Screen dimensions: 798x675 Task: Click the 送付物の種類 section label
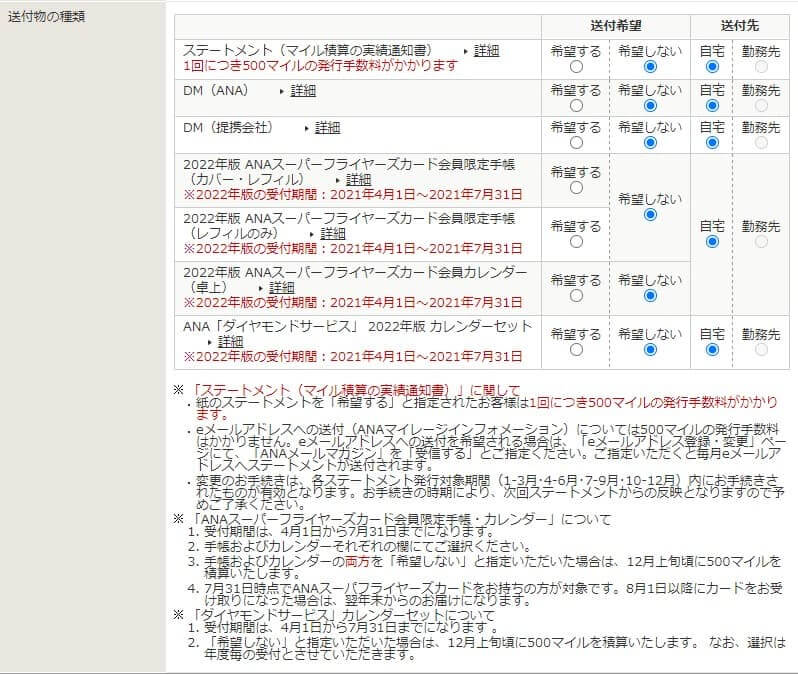pyautogui.click(x=46, y=16)
